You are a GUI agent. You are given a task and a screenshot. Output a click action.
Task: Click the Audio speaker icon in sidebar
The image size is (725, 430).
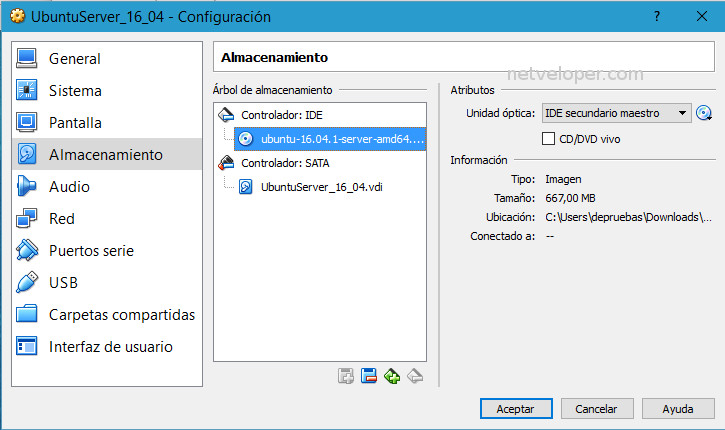26,186
